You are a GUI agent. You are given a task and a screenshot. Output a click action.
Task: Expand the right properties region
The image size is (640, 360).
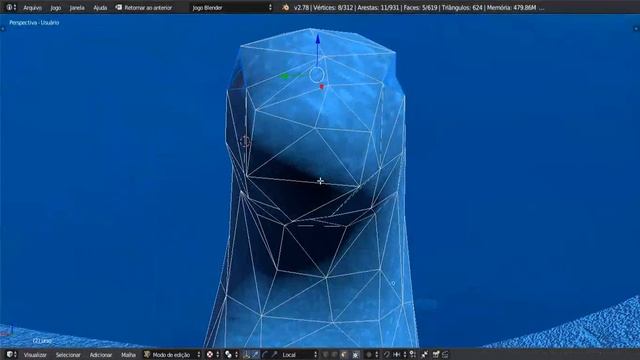click(x=636, y=29)
